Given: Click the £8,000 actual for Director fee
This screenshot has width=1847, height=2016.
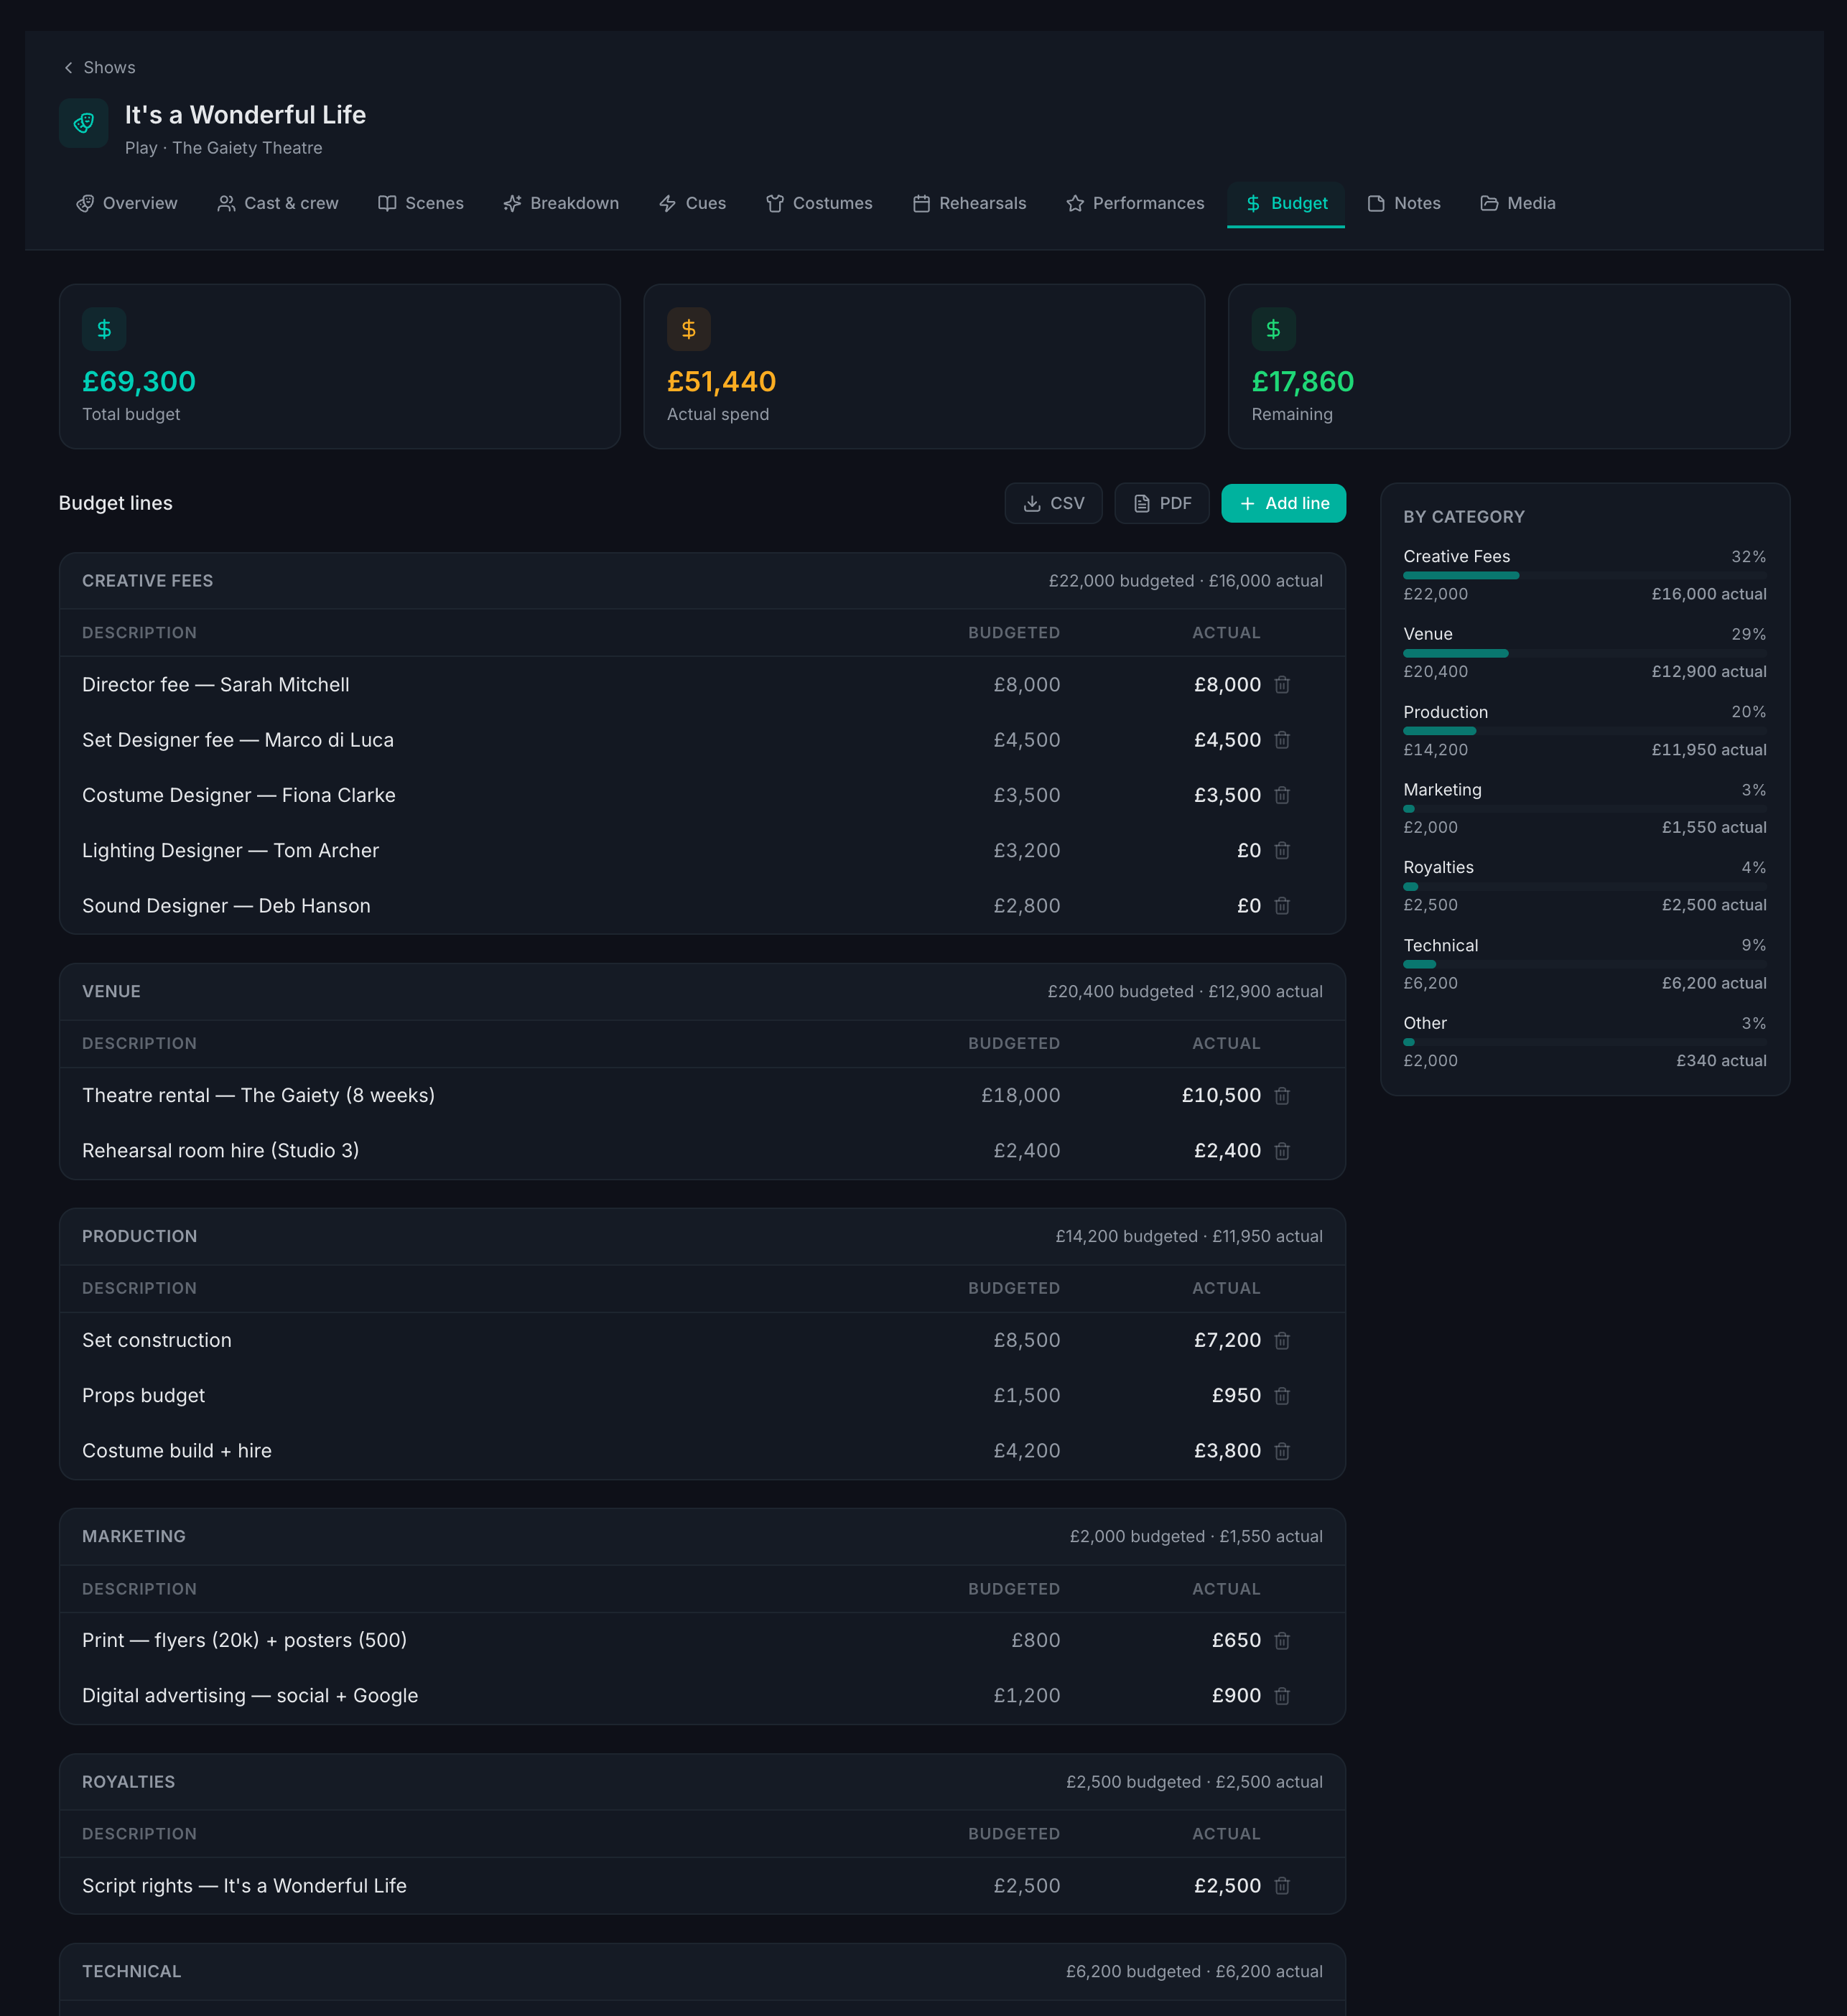Looking at the screenshot, I should [1228, 685].
